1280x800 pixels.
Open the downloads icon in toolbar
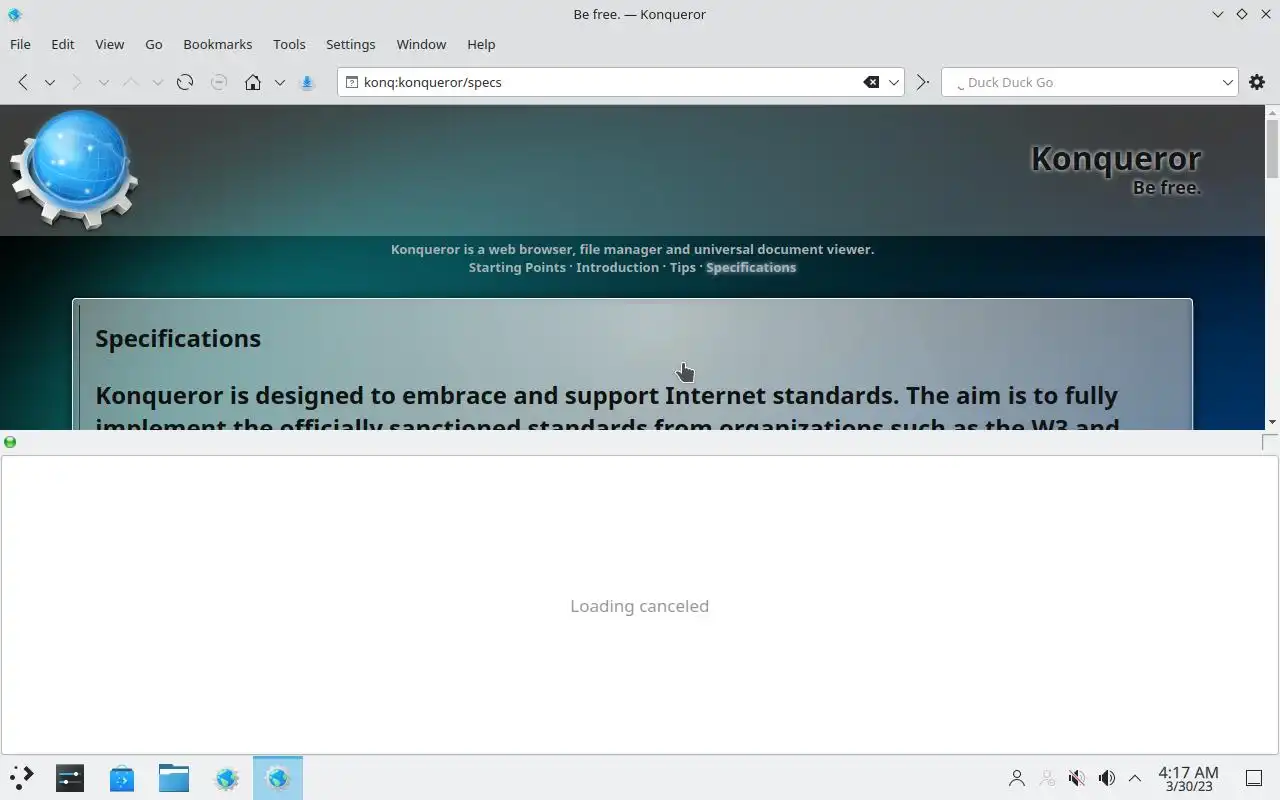(x=308, y=82)
